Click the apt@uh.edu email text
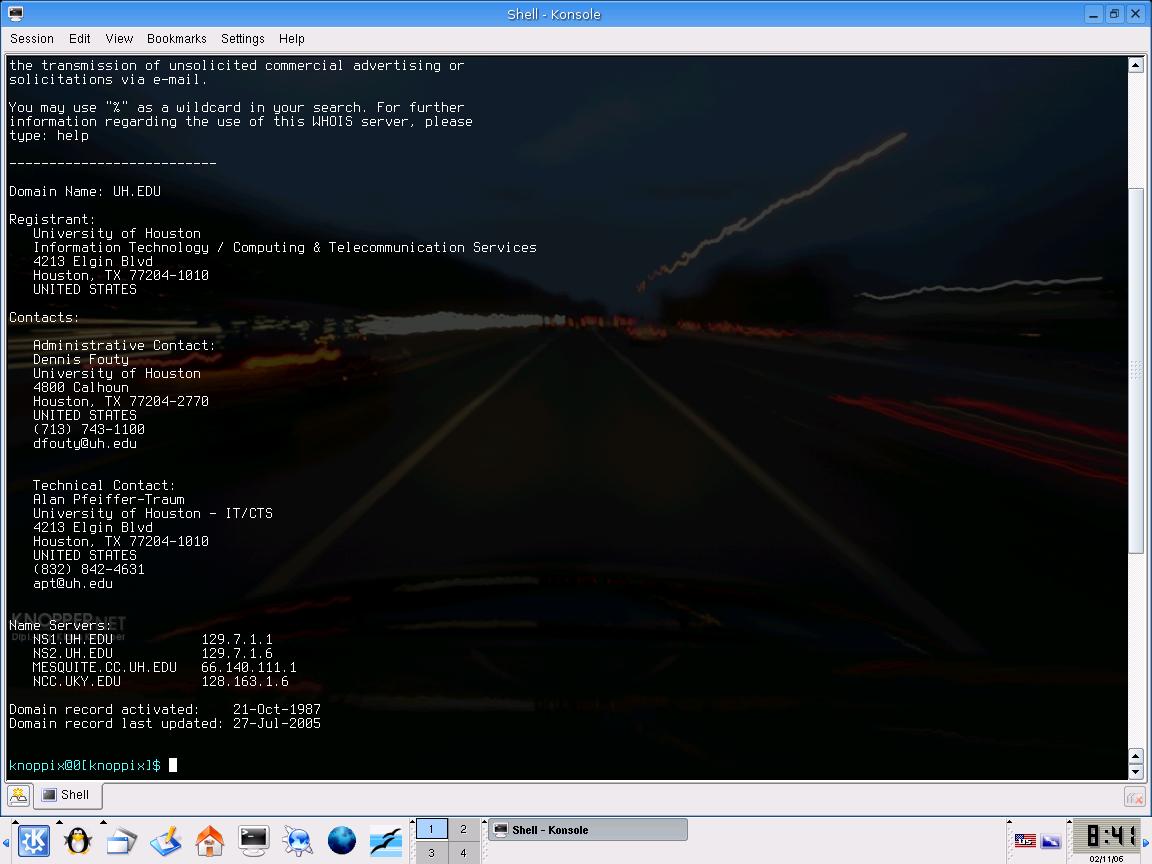The image size is (1152, 864). [73, 583]
